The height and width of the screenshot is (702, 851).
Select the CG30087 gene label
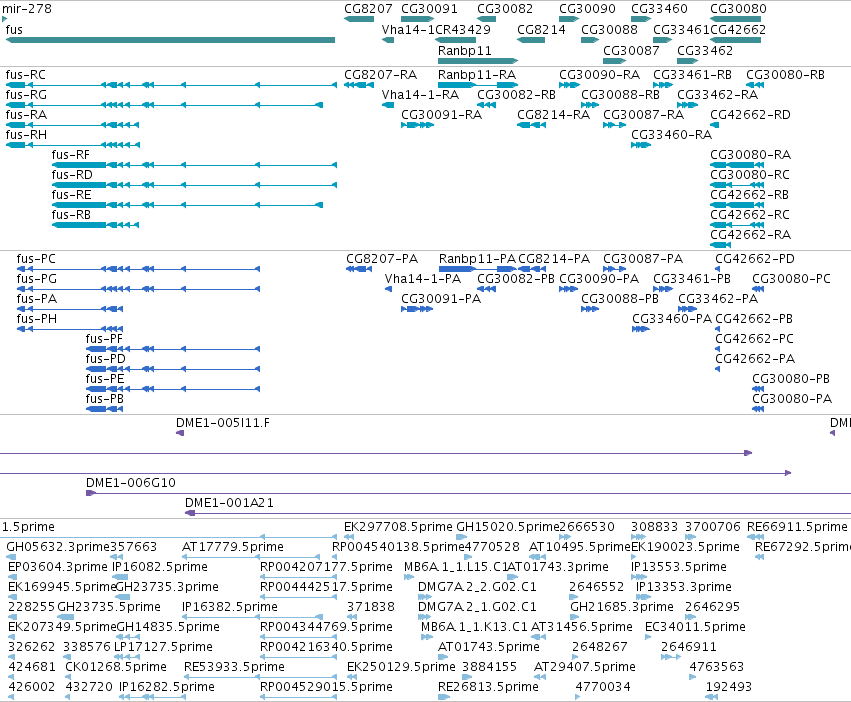631,50
